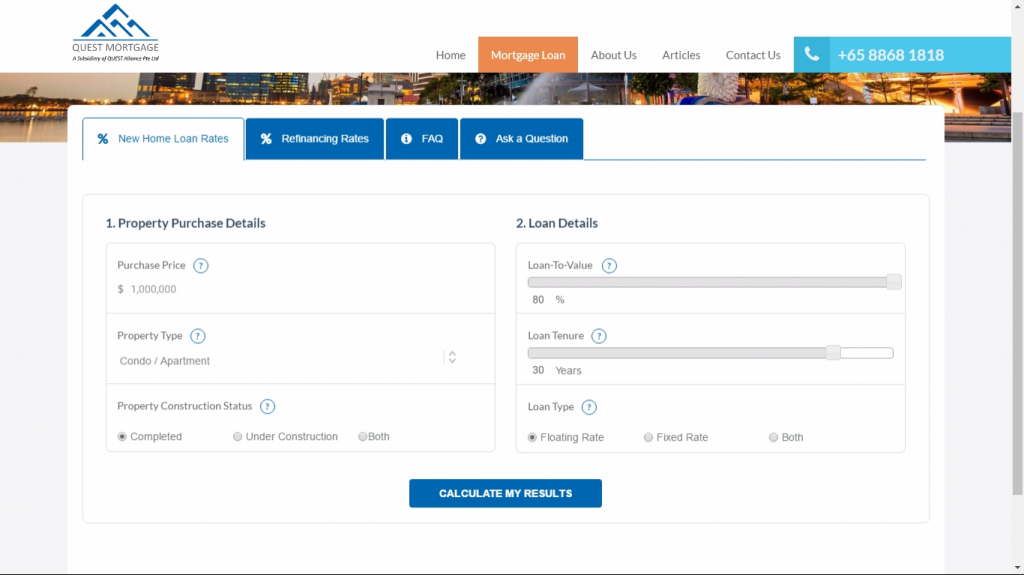
Task: Open help for Property Construction Status
Action: tap(267, 407)
